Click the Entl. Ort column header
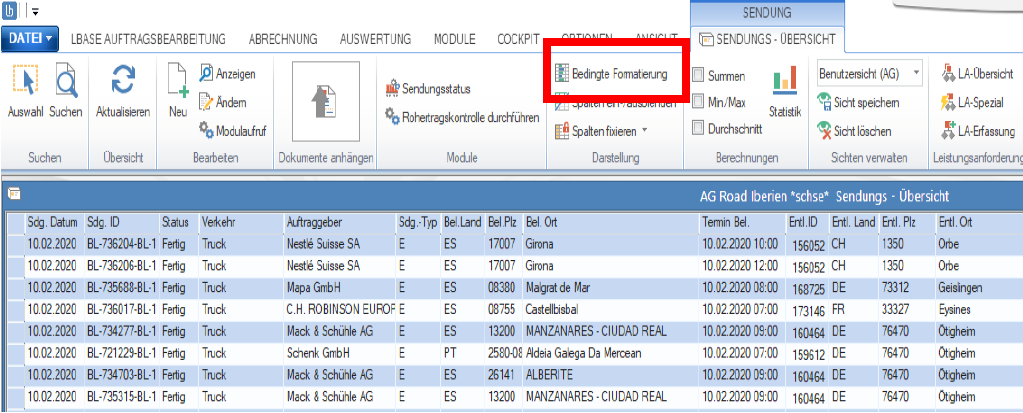The height and width of the screenshot is (413, 1023). (979, 222)
